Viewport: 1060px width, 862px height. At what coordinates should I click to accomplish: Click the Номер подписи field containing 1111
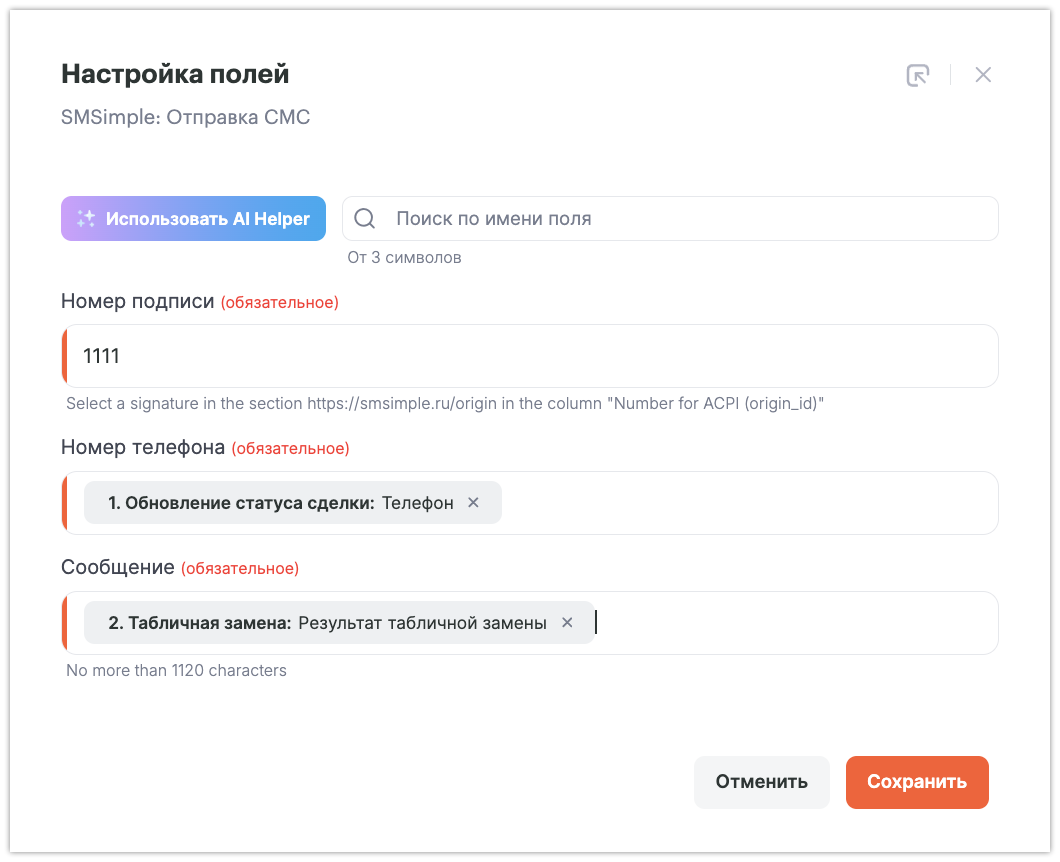tap(530, 356)
